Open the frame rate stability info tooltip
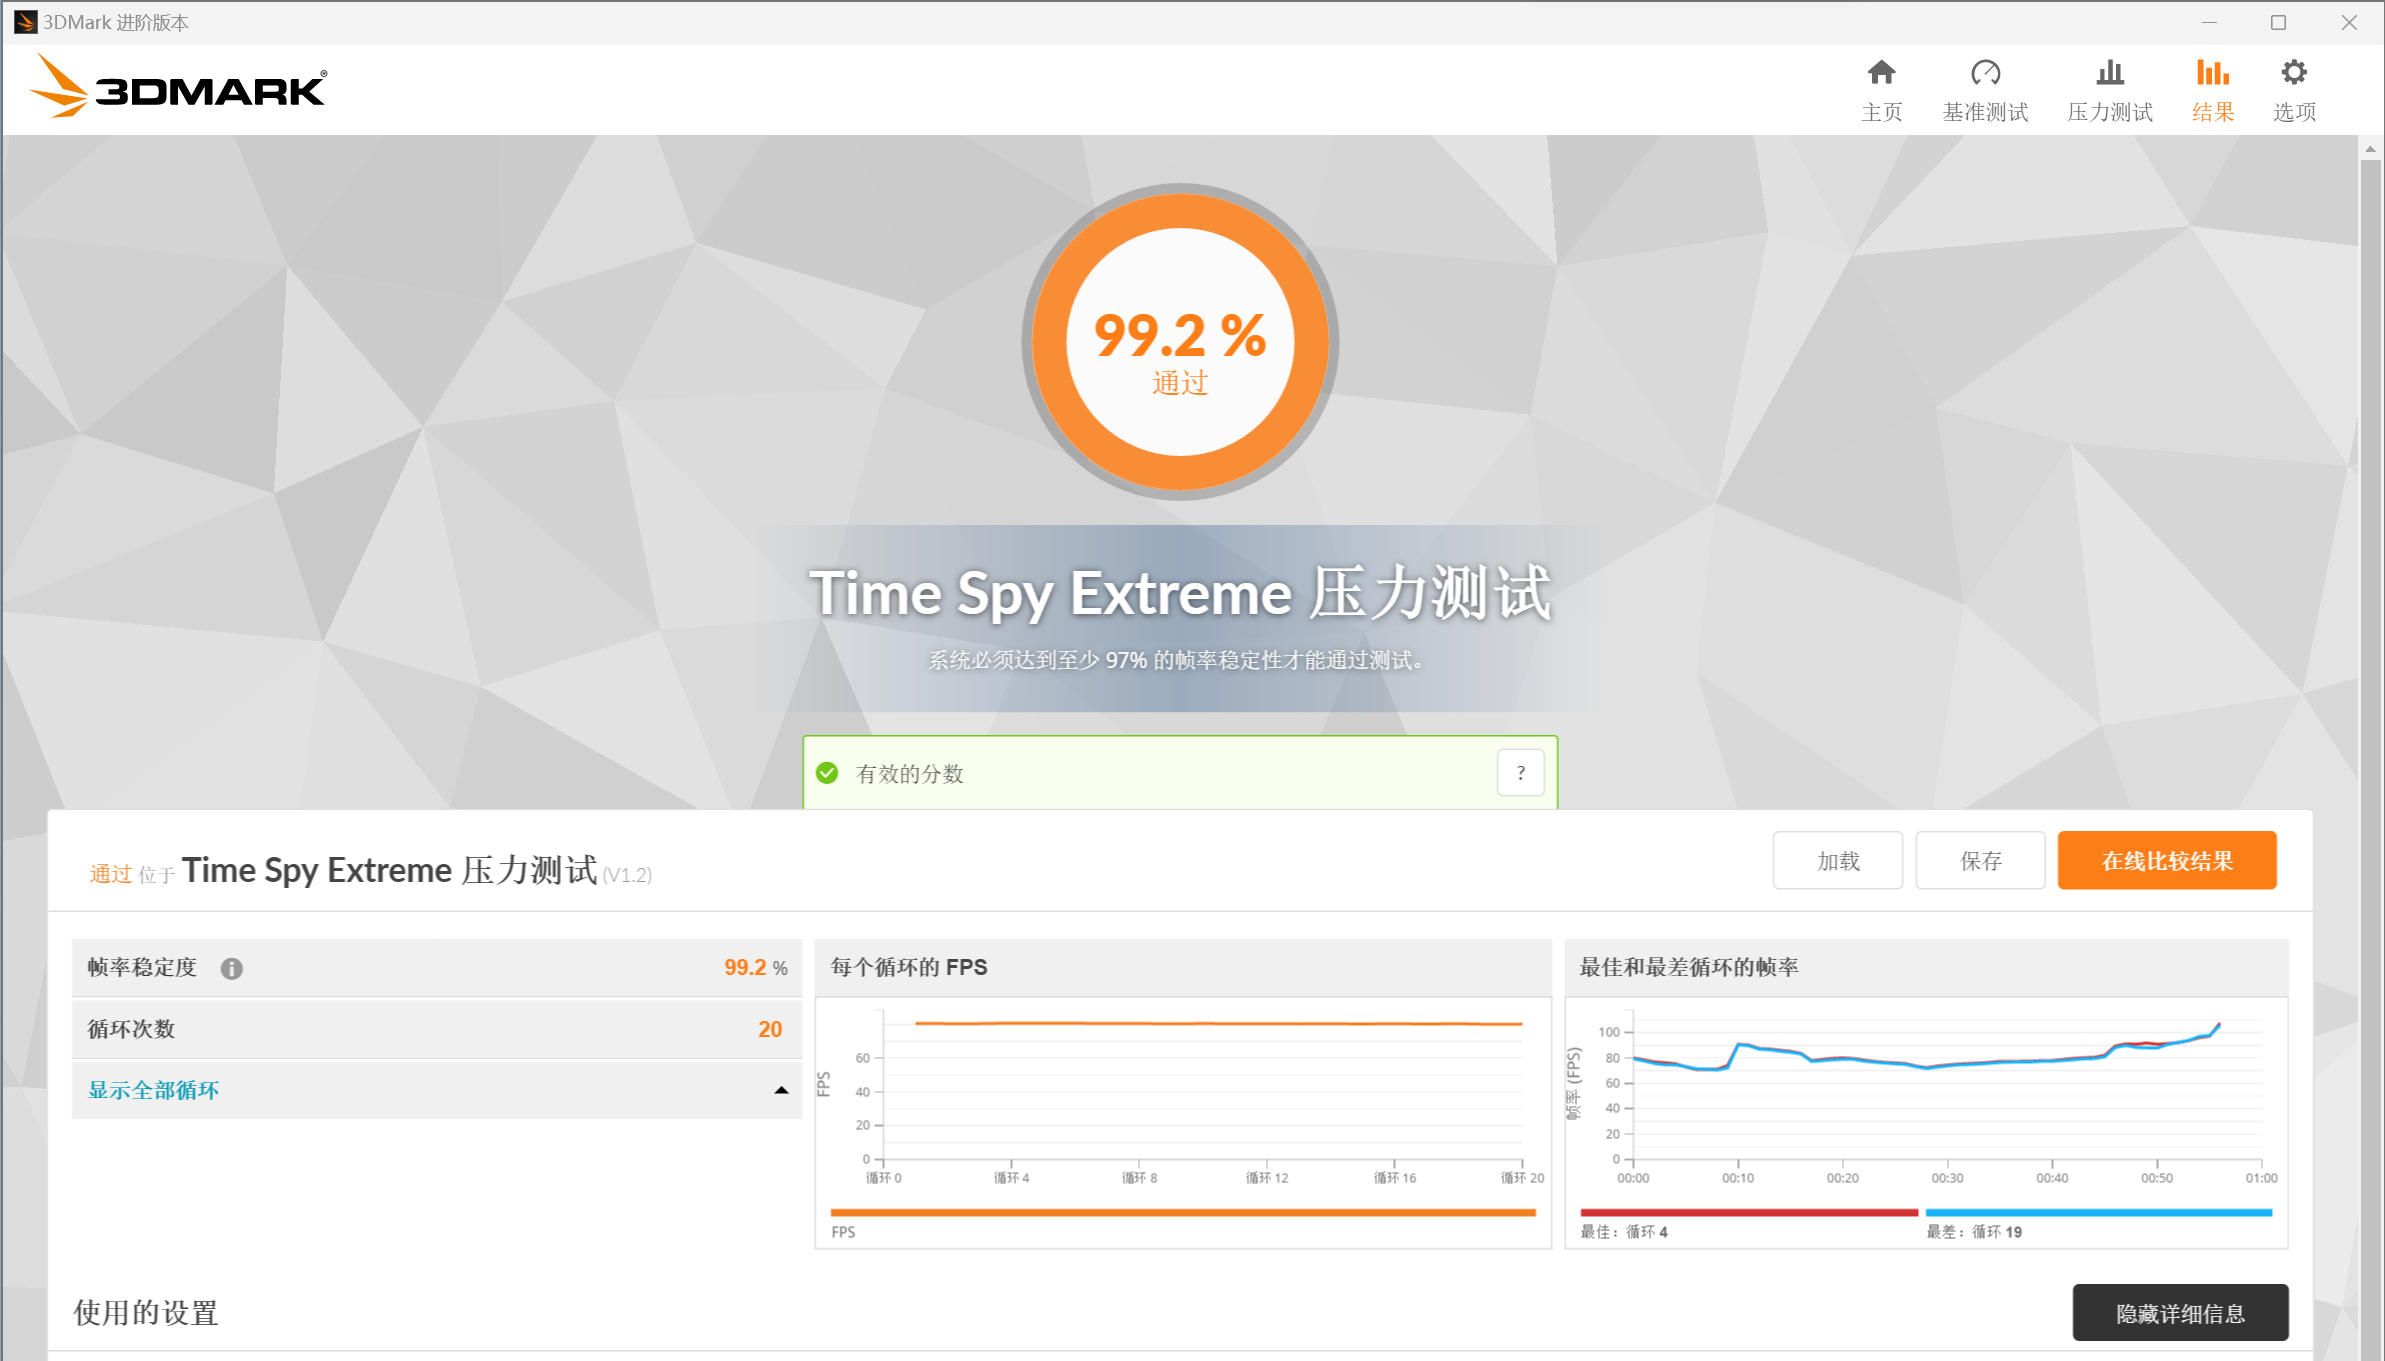2385x1361 pixels. 233,967
